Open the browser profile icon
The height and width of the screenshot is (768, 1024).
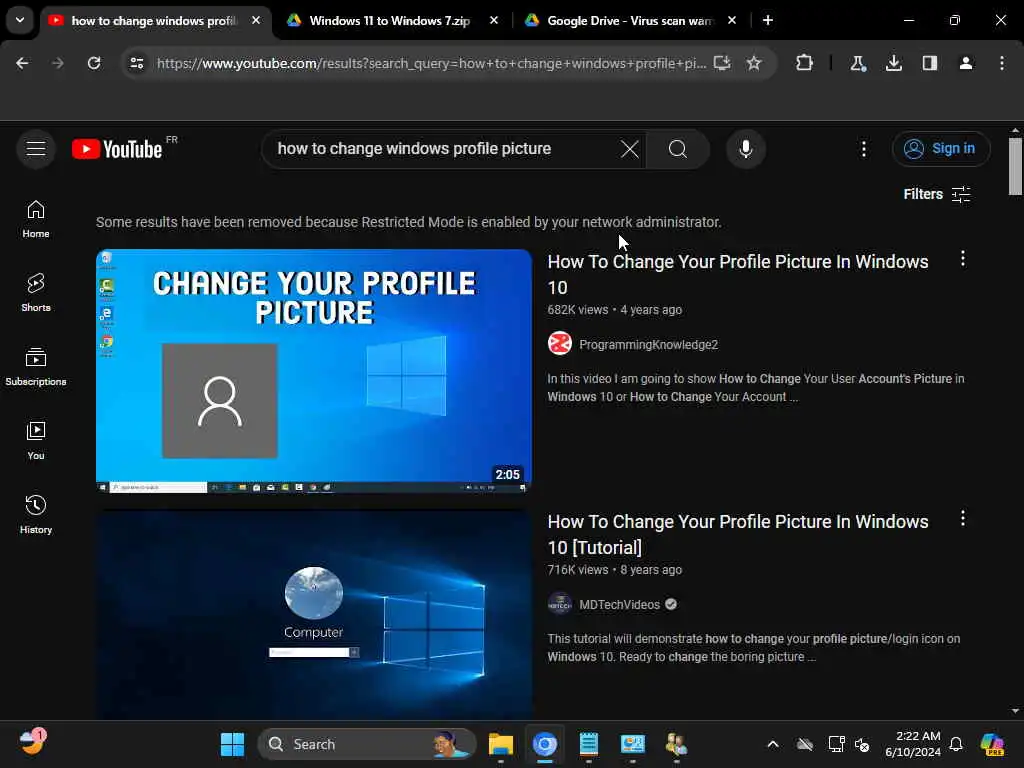click(966, 63)
